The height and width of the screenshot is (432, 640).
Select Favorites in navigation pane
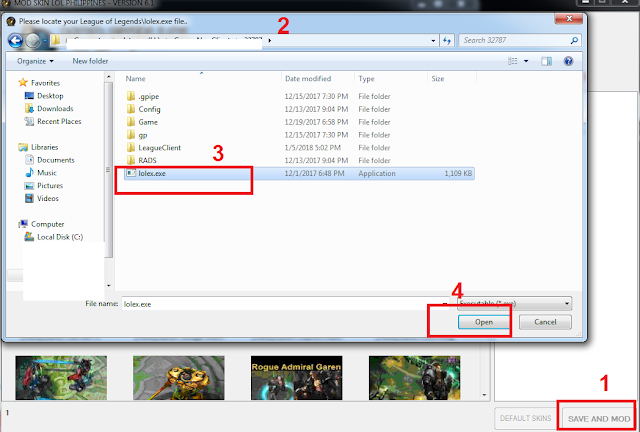(x=39, y=83)
